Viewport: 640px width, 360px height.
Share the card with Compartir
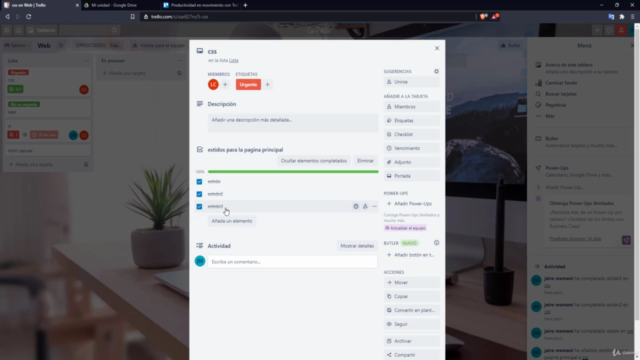[411, 355]
